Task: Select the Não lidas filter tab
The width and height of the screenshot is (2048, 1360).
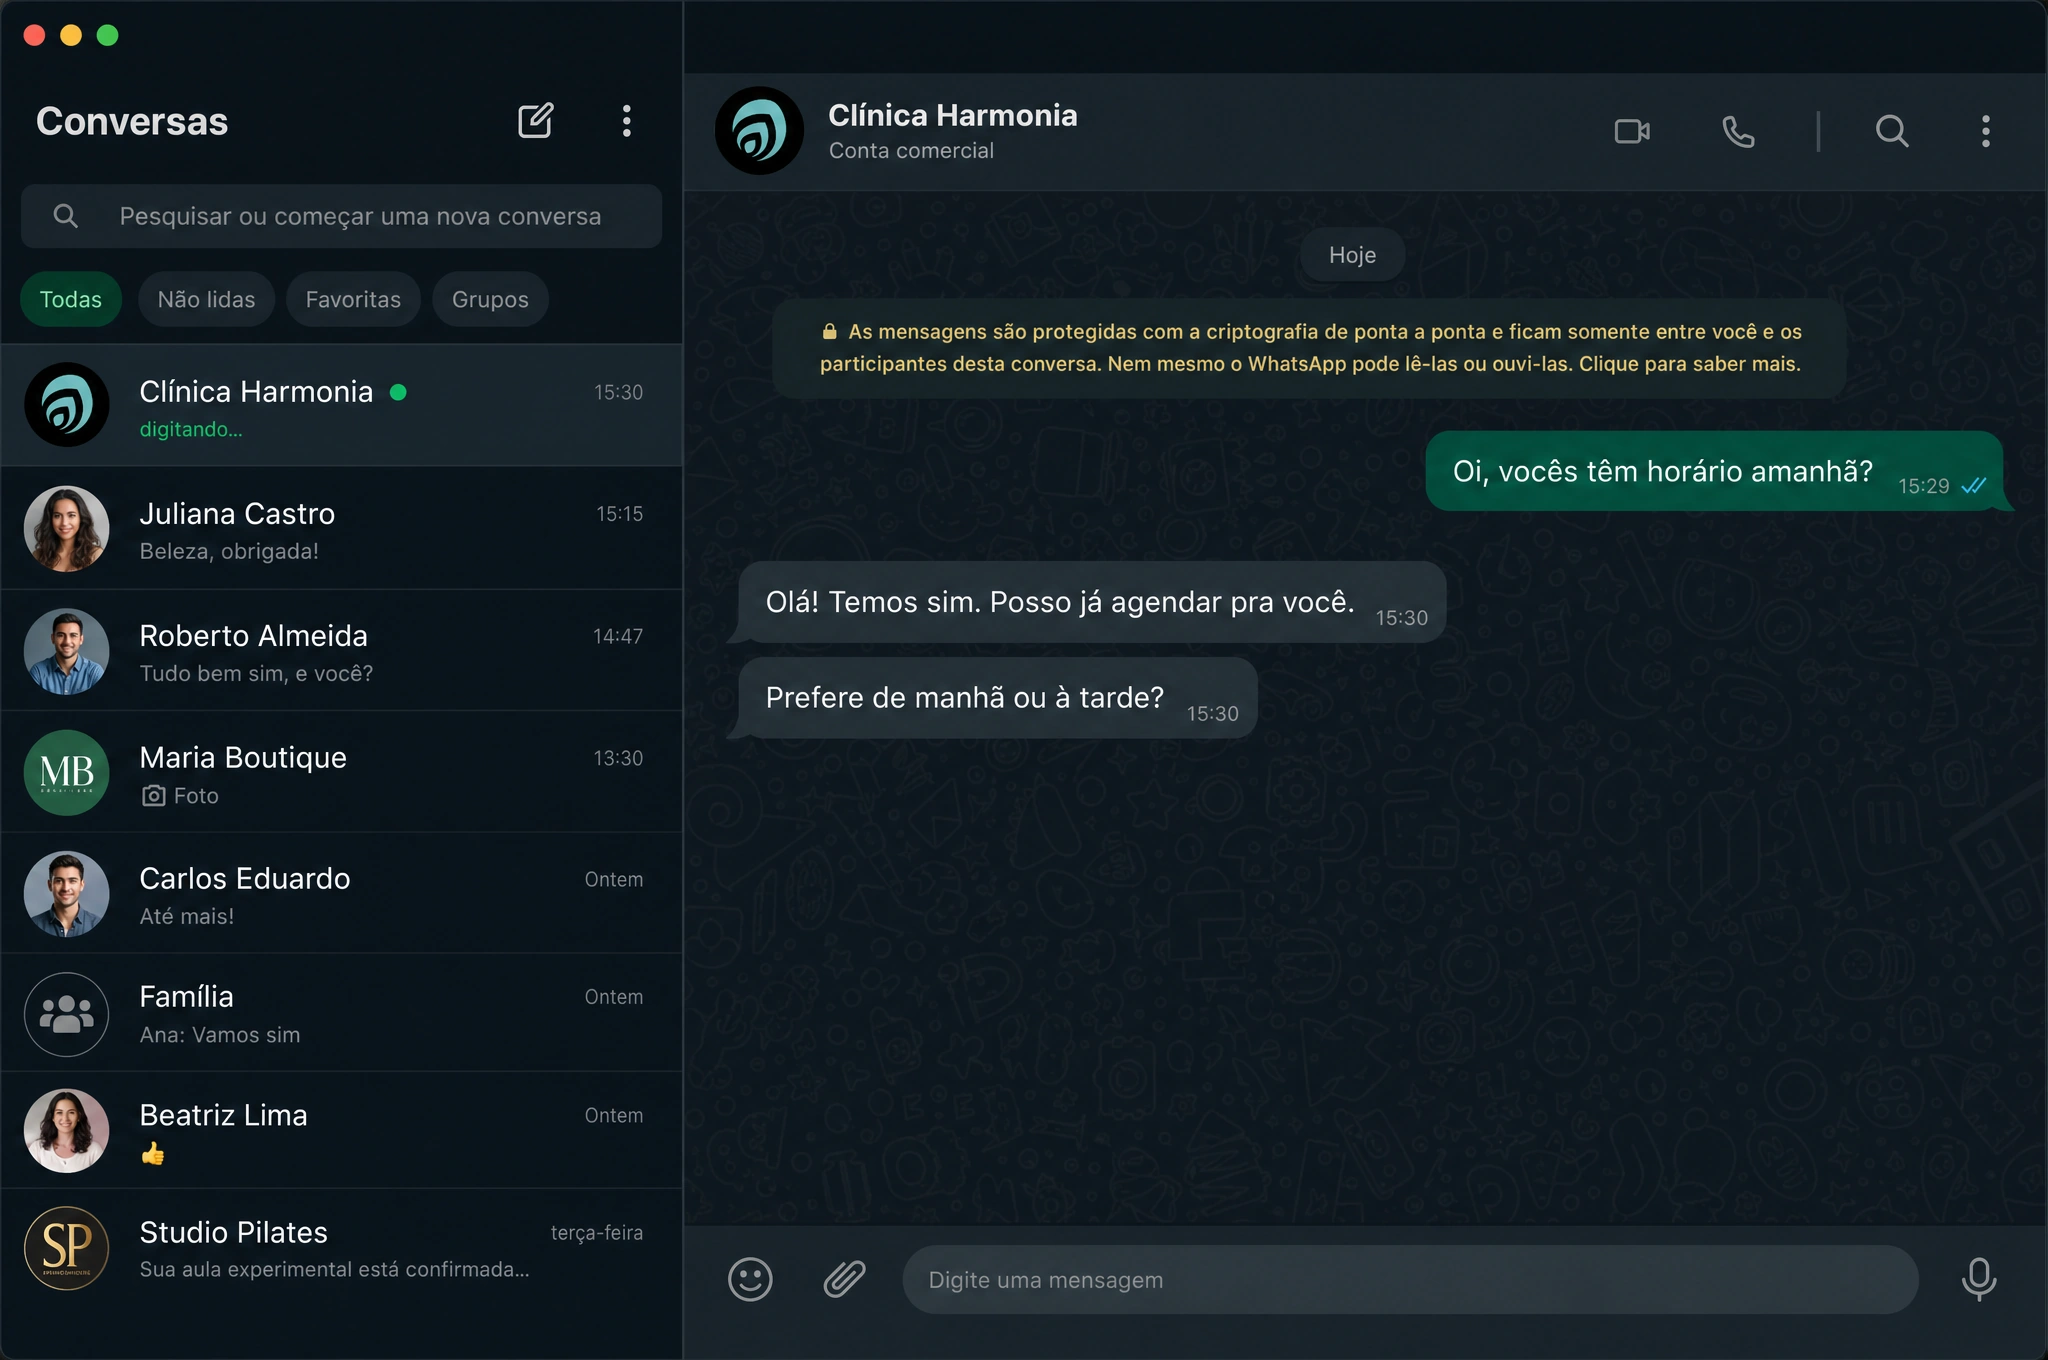Action: (206, 299)
